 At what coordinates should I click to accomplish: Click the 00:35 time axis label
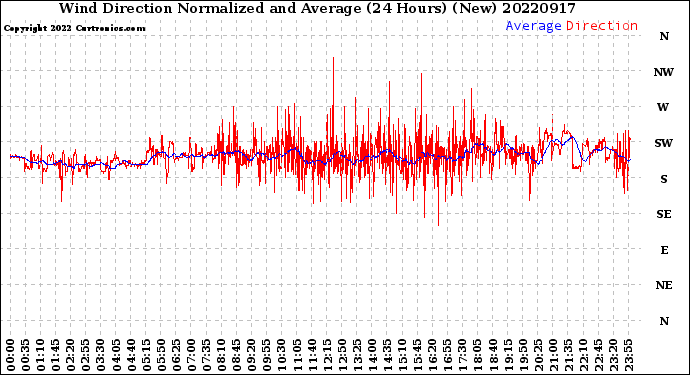[26, 355]
